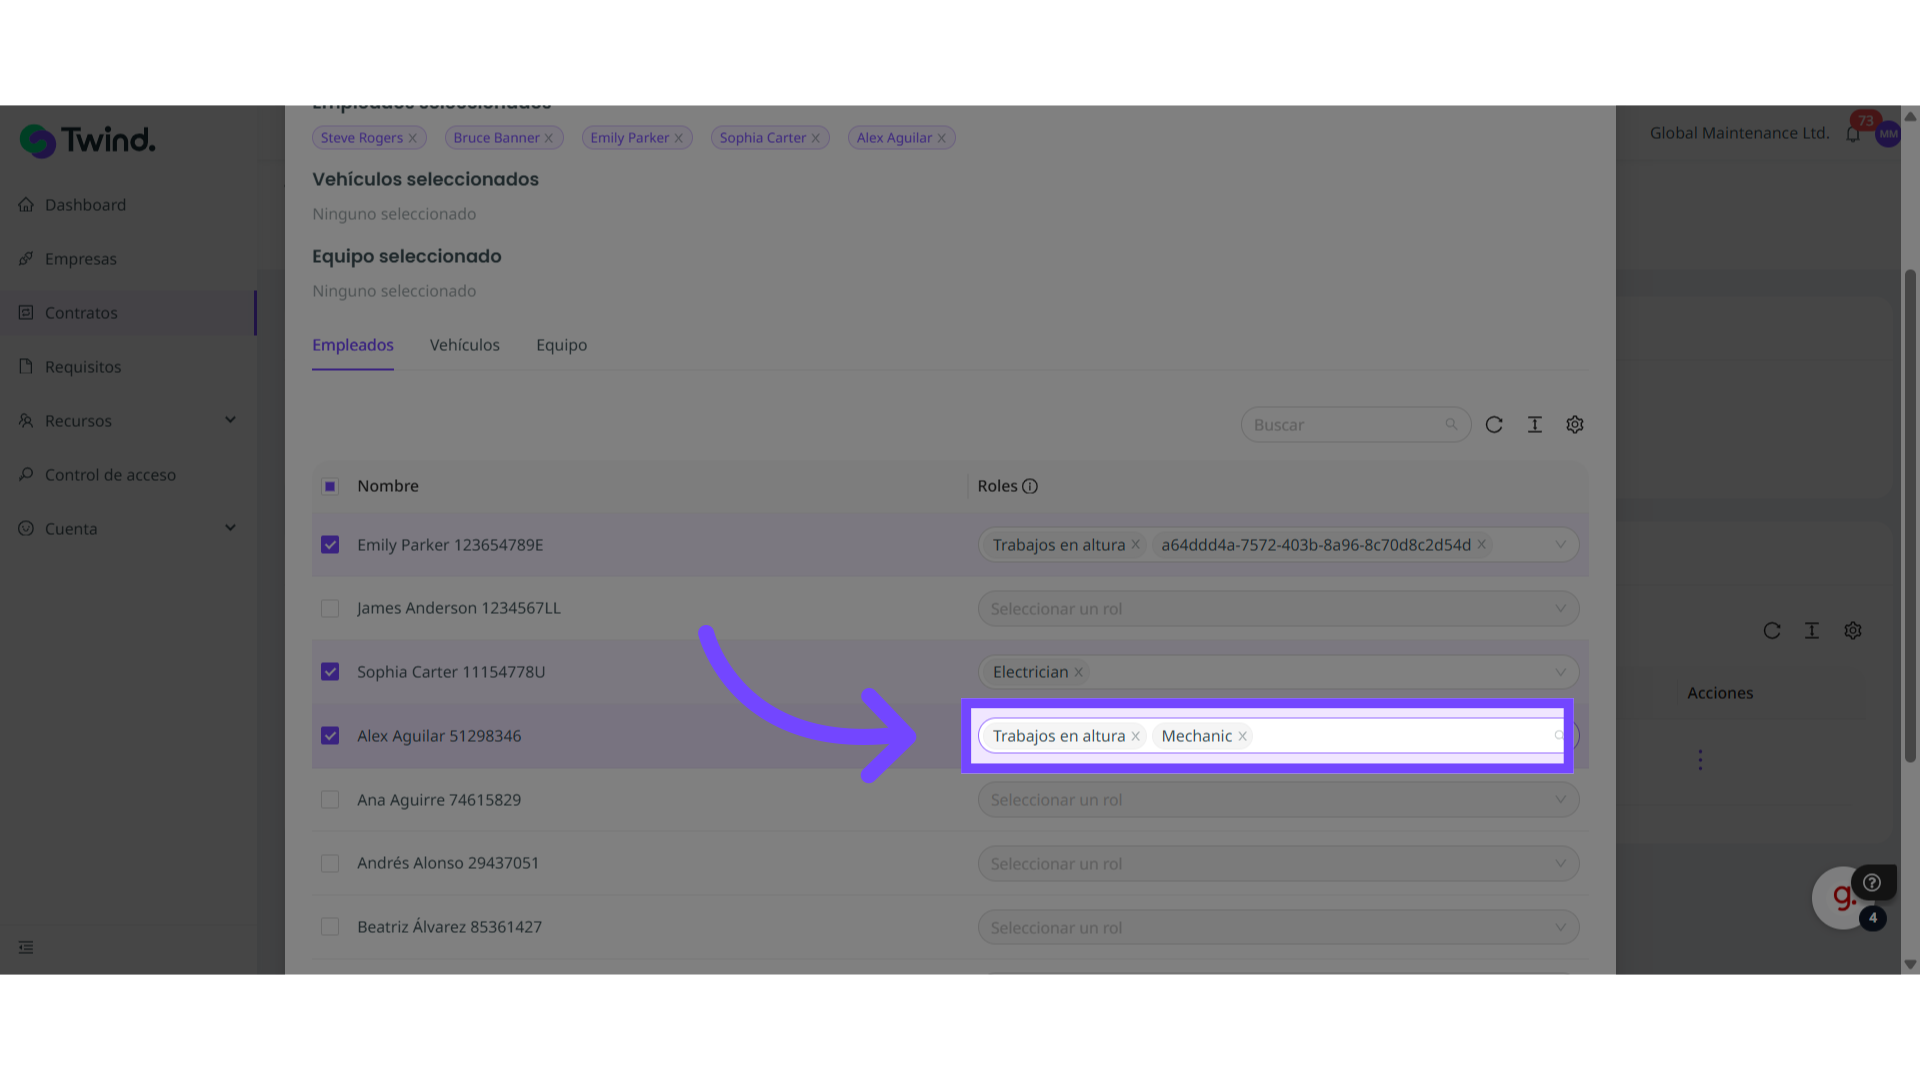Click the refresh icon beside Buscar
The image size is (1920, 1080).
1494,425
